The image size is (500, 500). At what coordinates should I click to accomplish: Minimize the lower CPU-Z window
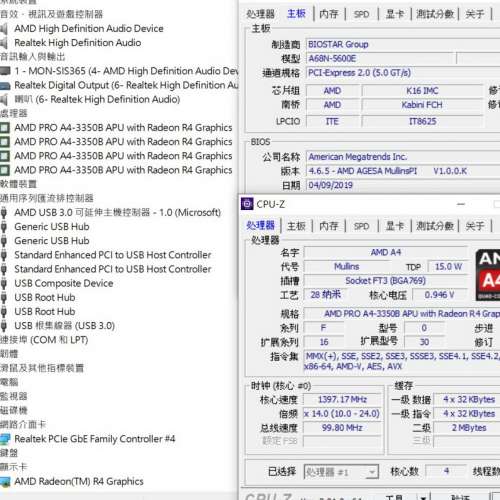point(461,204)
